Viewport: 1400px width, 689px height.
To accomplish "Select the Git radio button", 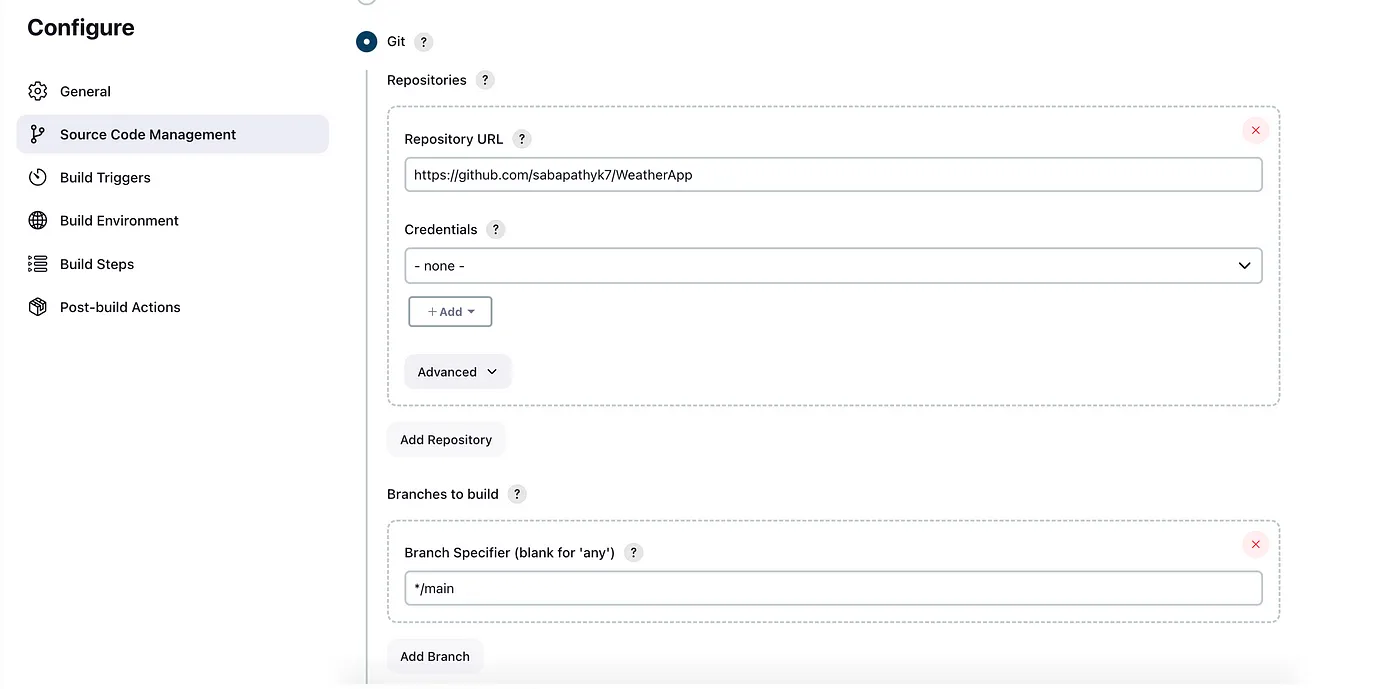I will [x=366, y=41].
